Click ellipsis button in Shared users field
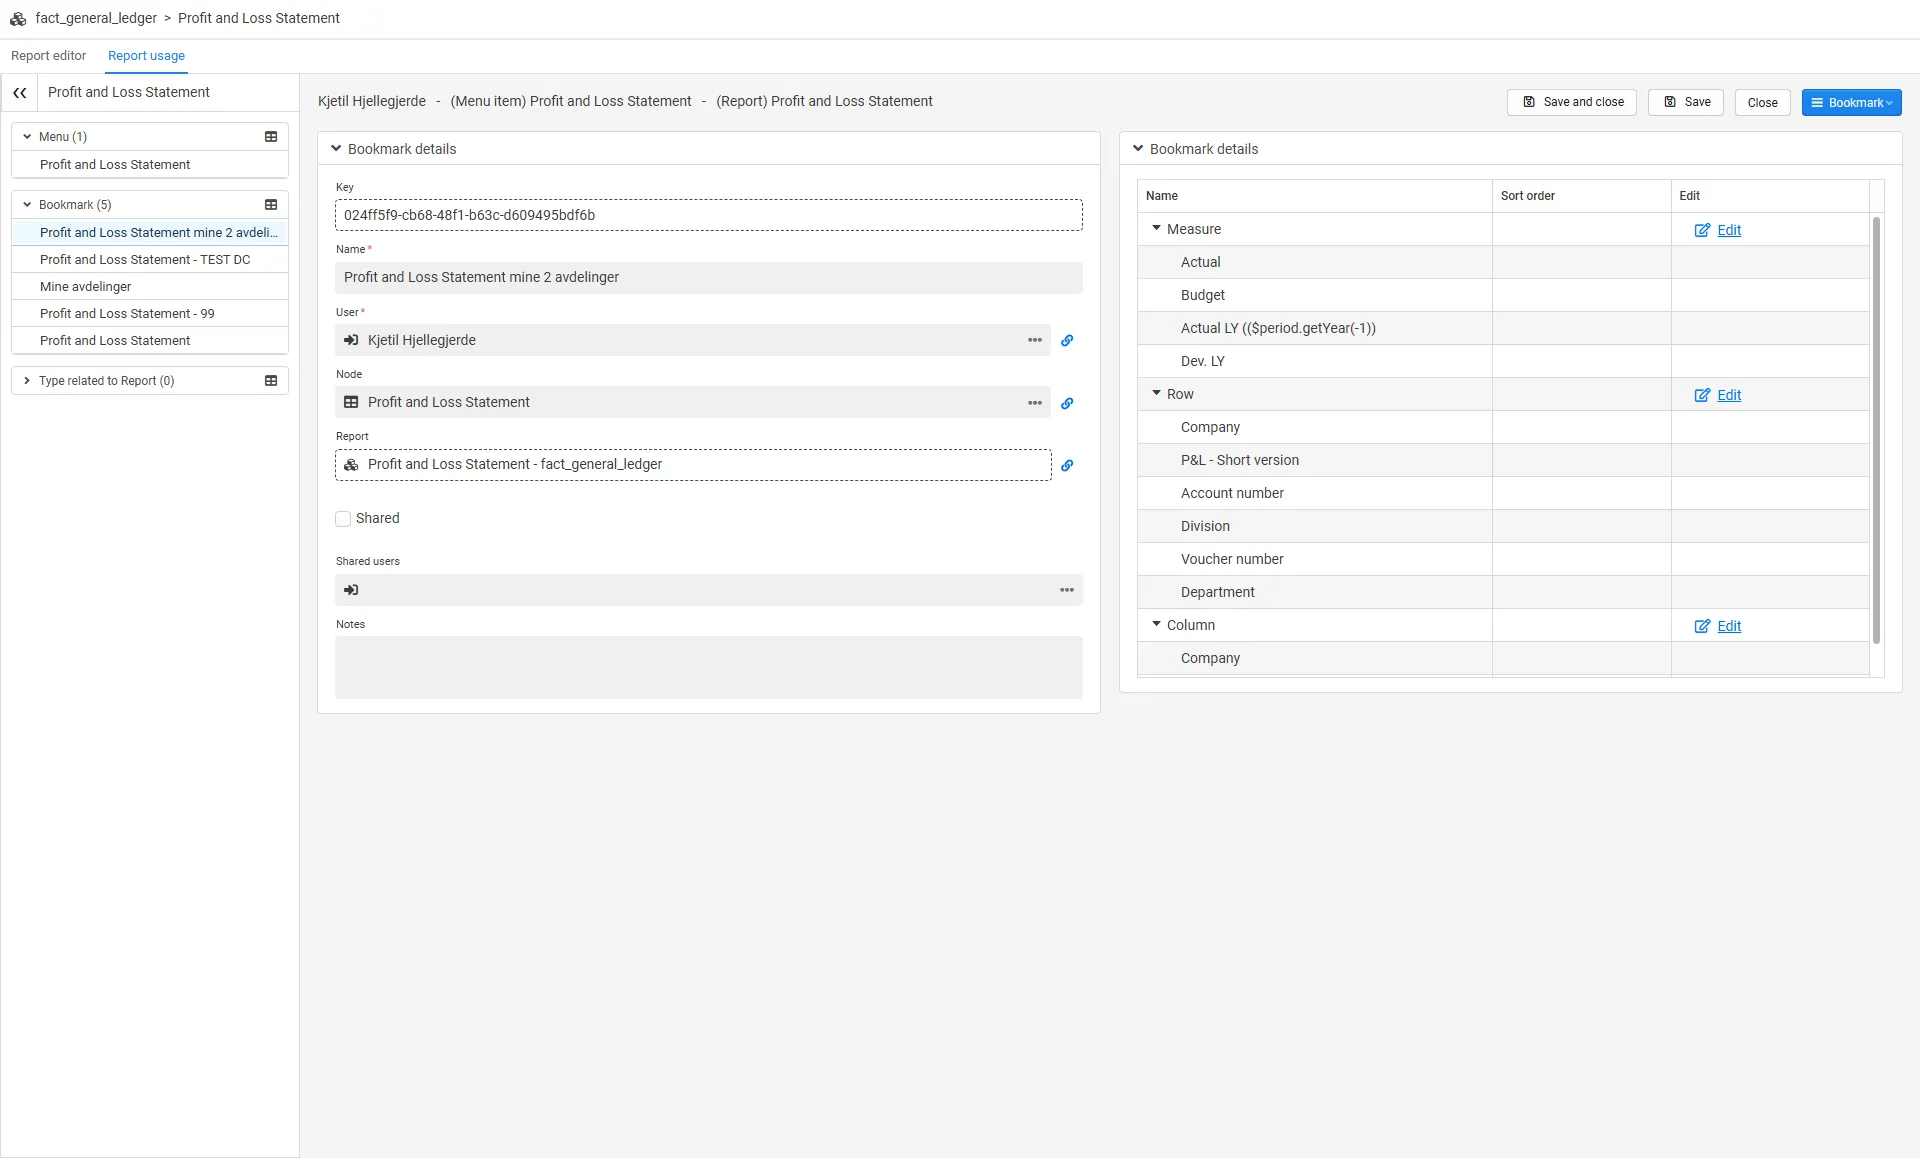 tap(1067, 591)
